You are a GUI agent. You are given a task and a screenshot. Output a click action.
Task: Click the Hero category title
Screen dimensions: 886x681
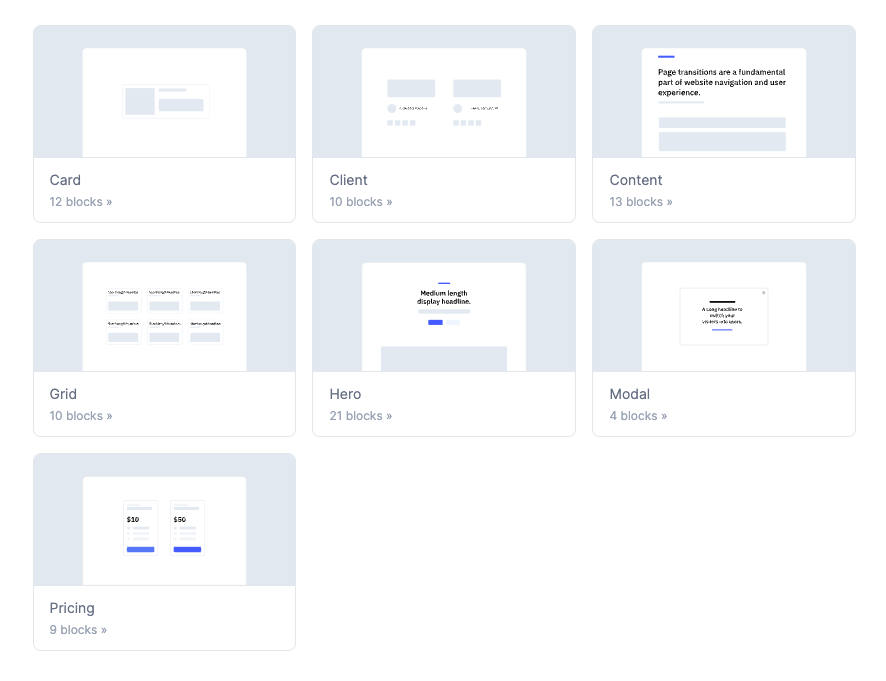tap(345, 394)
